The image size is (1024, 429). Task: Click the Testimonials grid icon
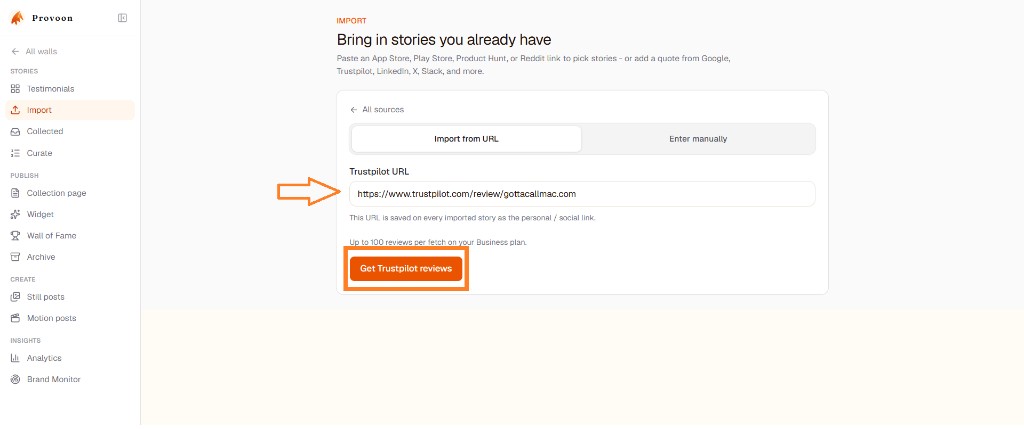click(x=16, y=89)
